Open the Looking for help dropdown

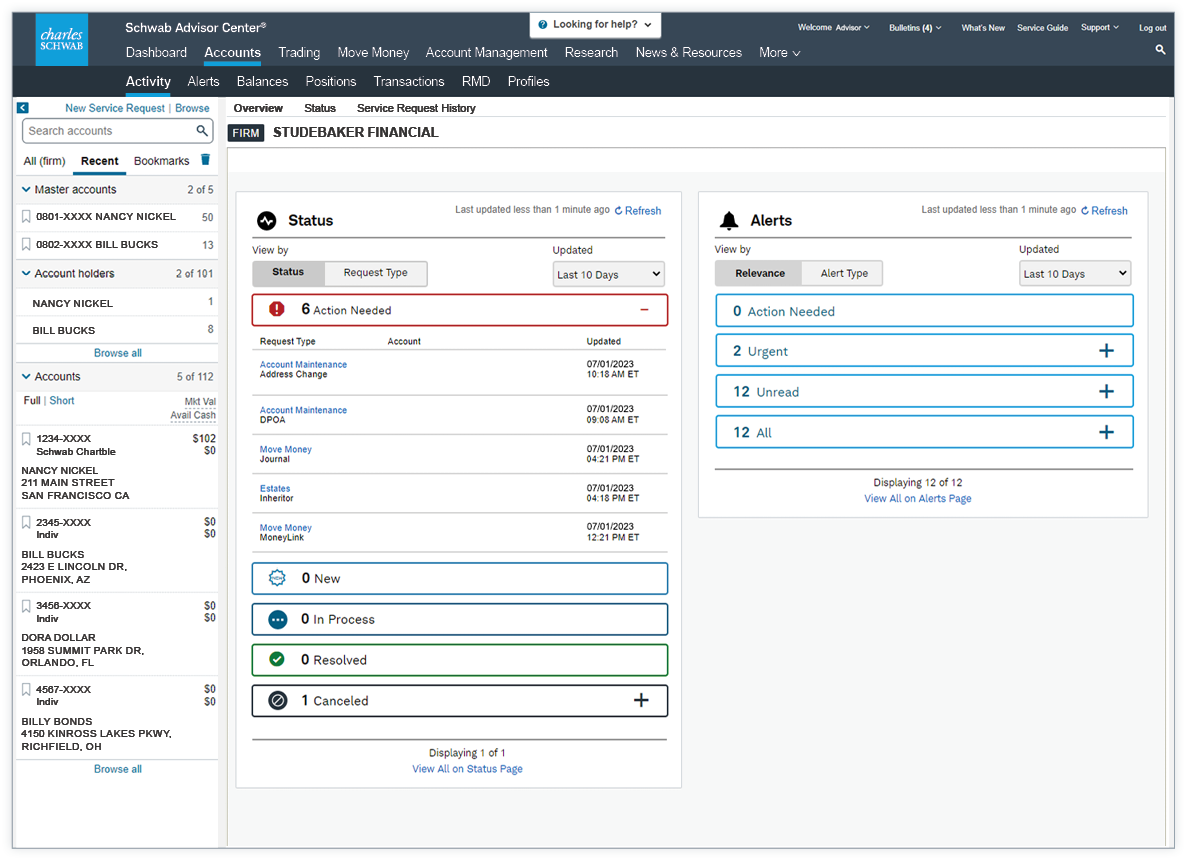coord(595,25)
